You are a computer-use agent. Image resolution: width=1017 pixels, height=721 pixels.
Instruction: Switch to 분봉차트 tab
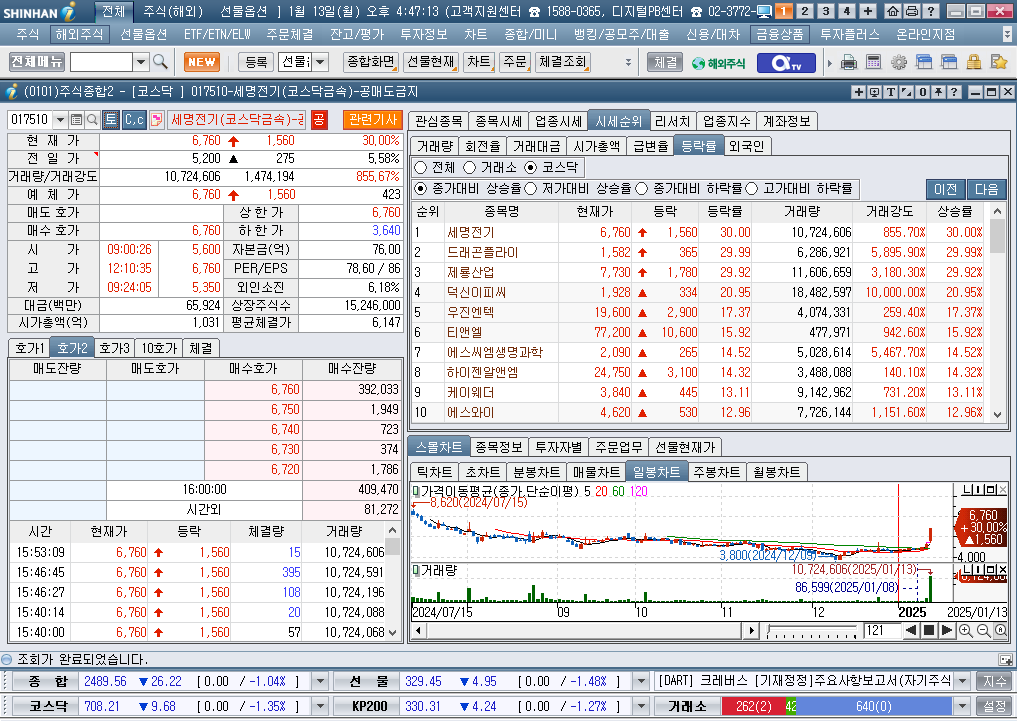tap(536, 472)
